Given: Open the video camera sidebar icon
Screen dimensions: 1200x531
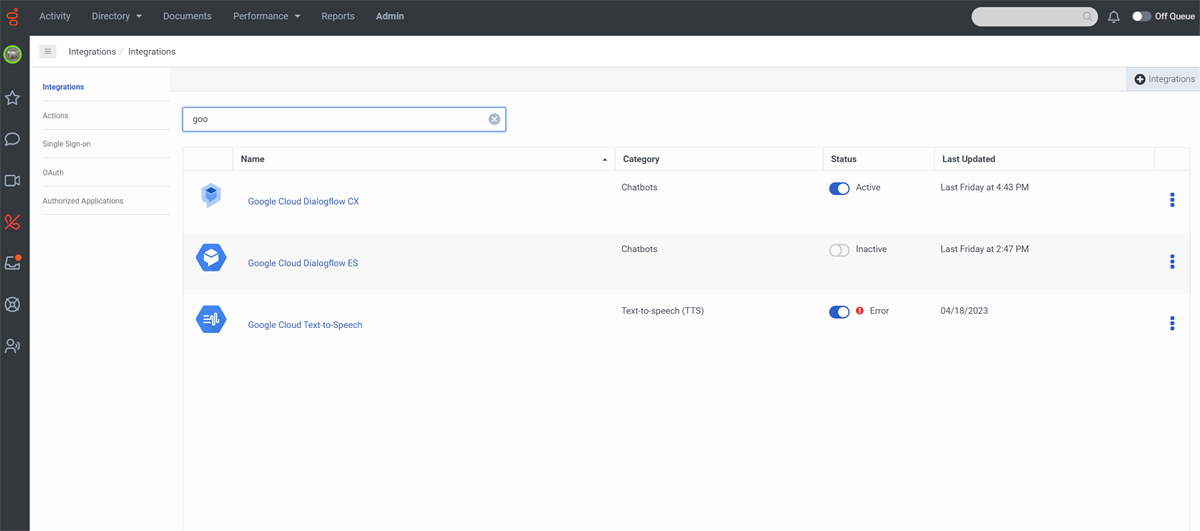Looking at the screenshot, I should (13, 181).
